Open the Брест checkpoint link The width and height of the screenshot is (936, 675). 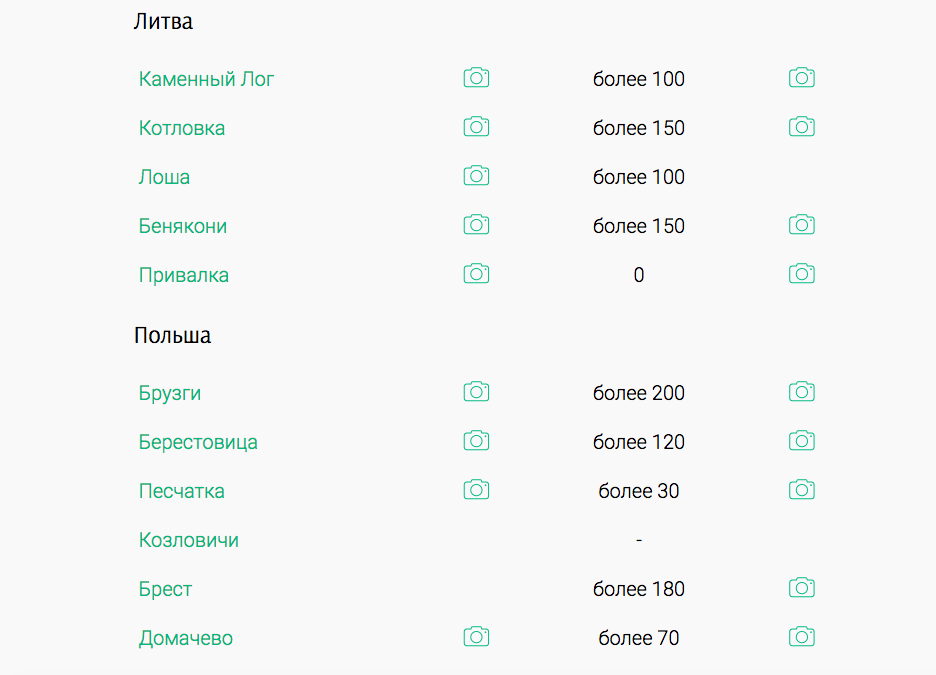pyautogui.click(x=165, y=589)
